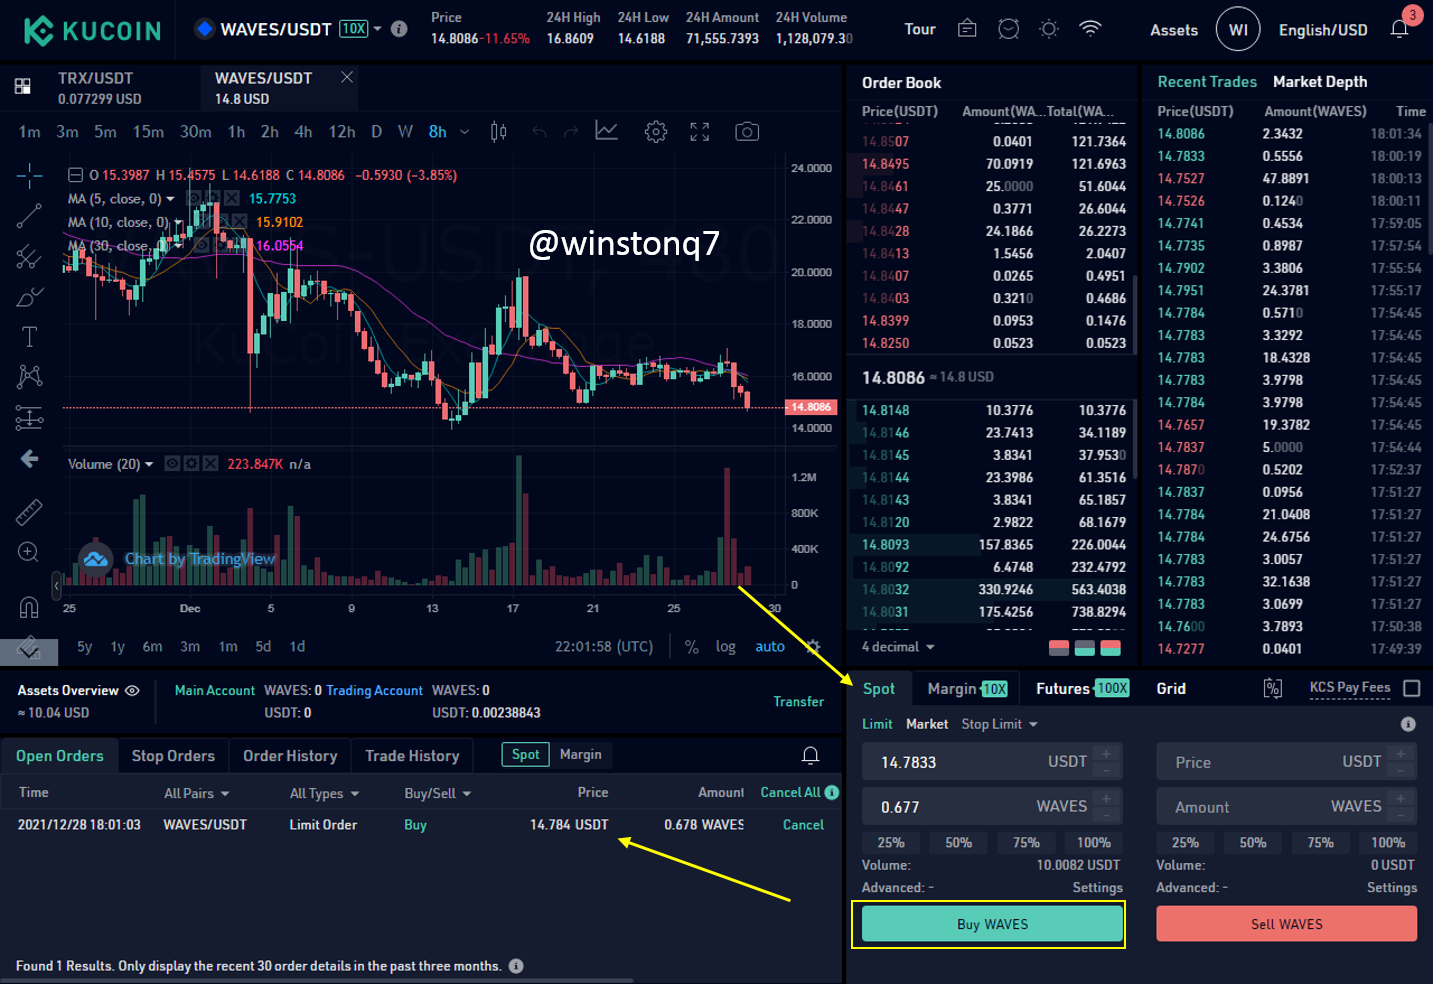The image size is (1433, 984).
Task: Open the fee calculator percent icon
Action: (x=1273, y=688)
